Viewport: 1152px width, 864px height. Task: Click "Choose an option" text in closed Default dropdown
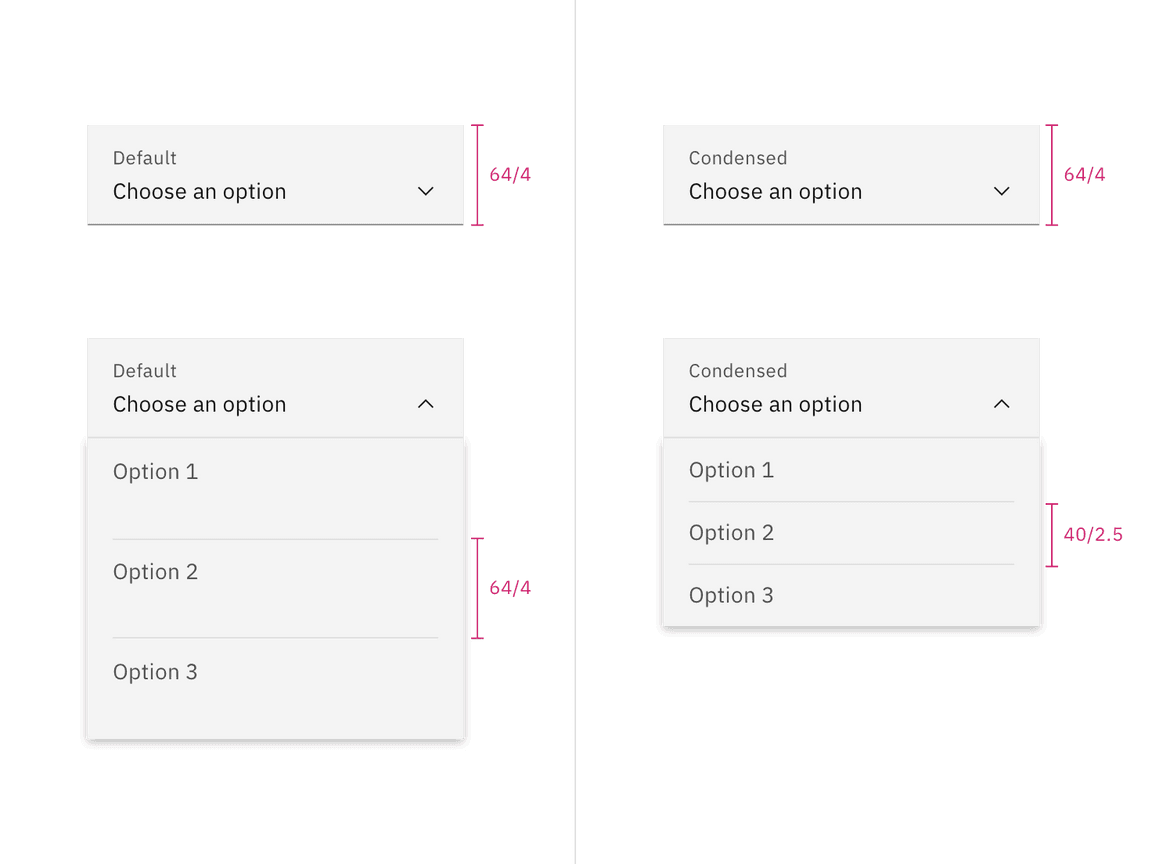pos(200,191)
